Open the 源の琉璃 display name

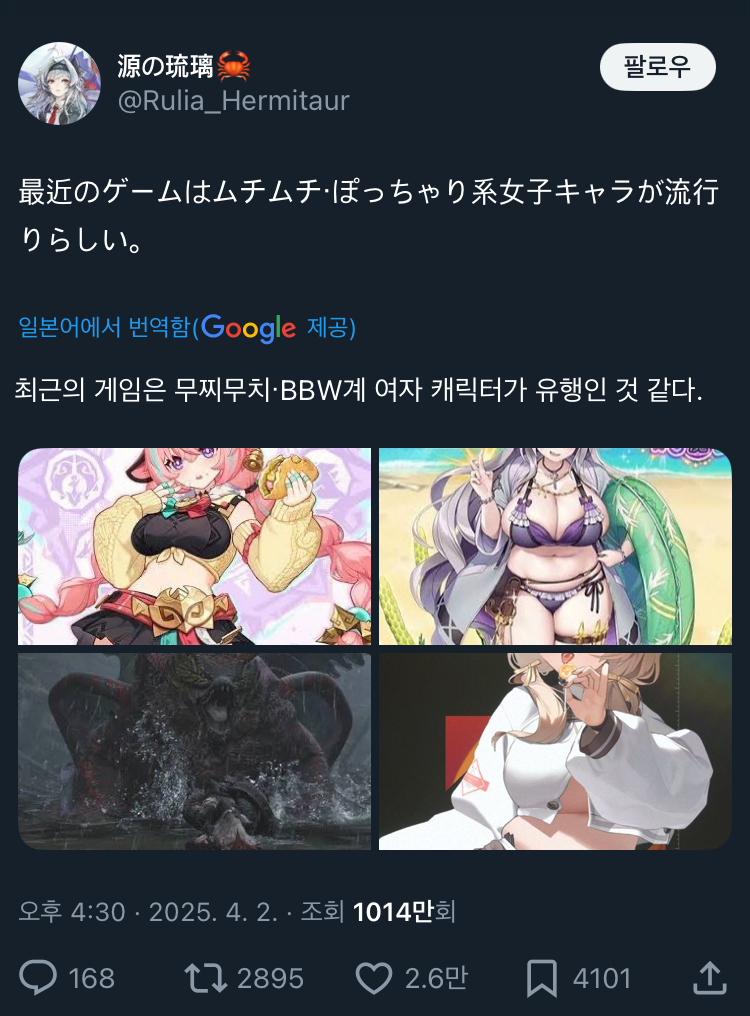pyautogui.click(x=165, y=66)
